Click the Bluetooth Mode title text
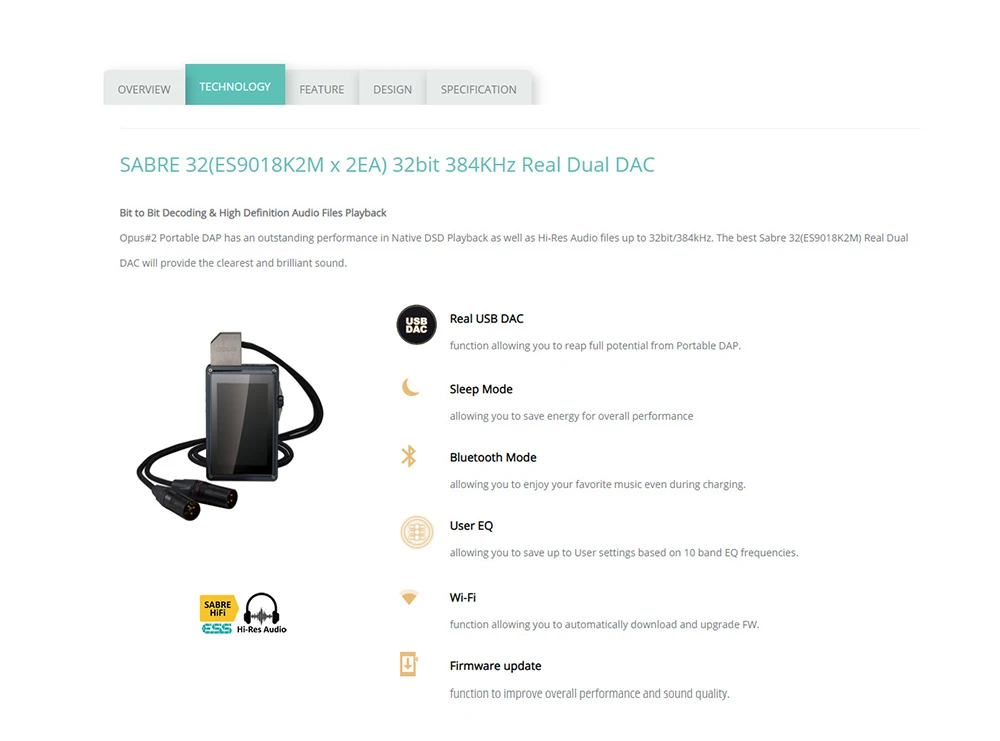 (493, 457)
